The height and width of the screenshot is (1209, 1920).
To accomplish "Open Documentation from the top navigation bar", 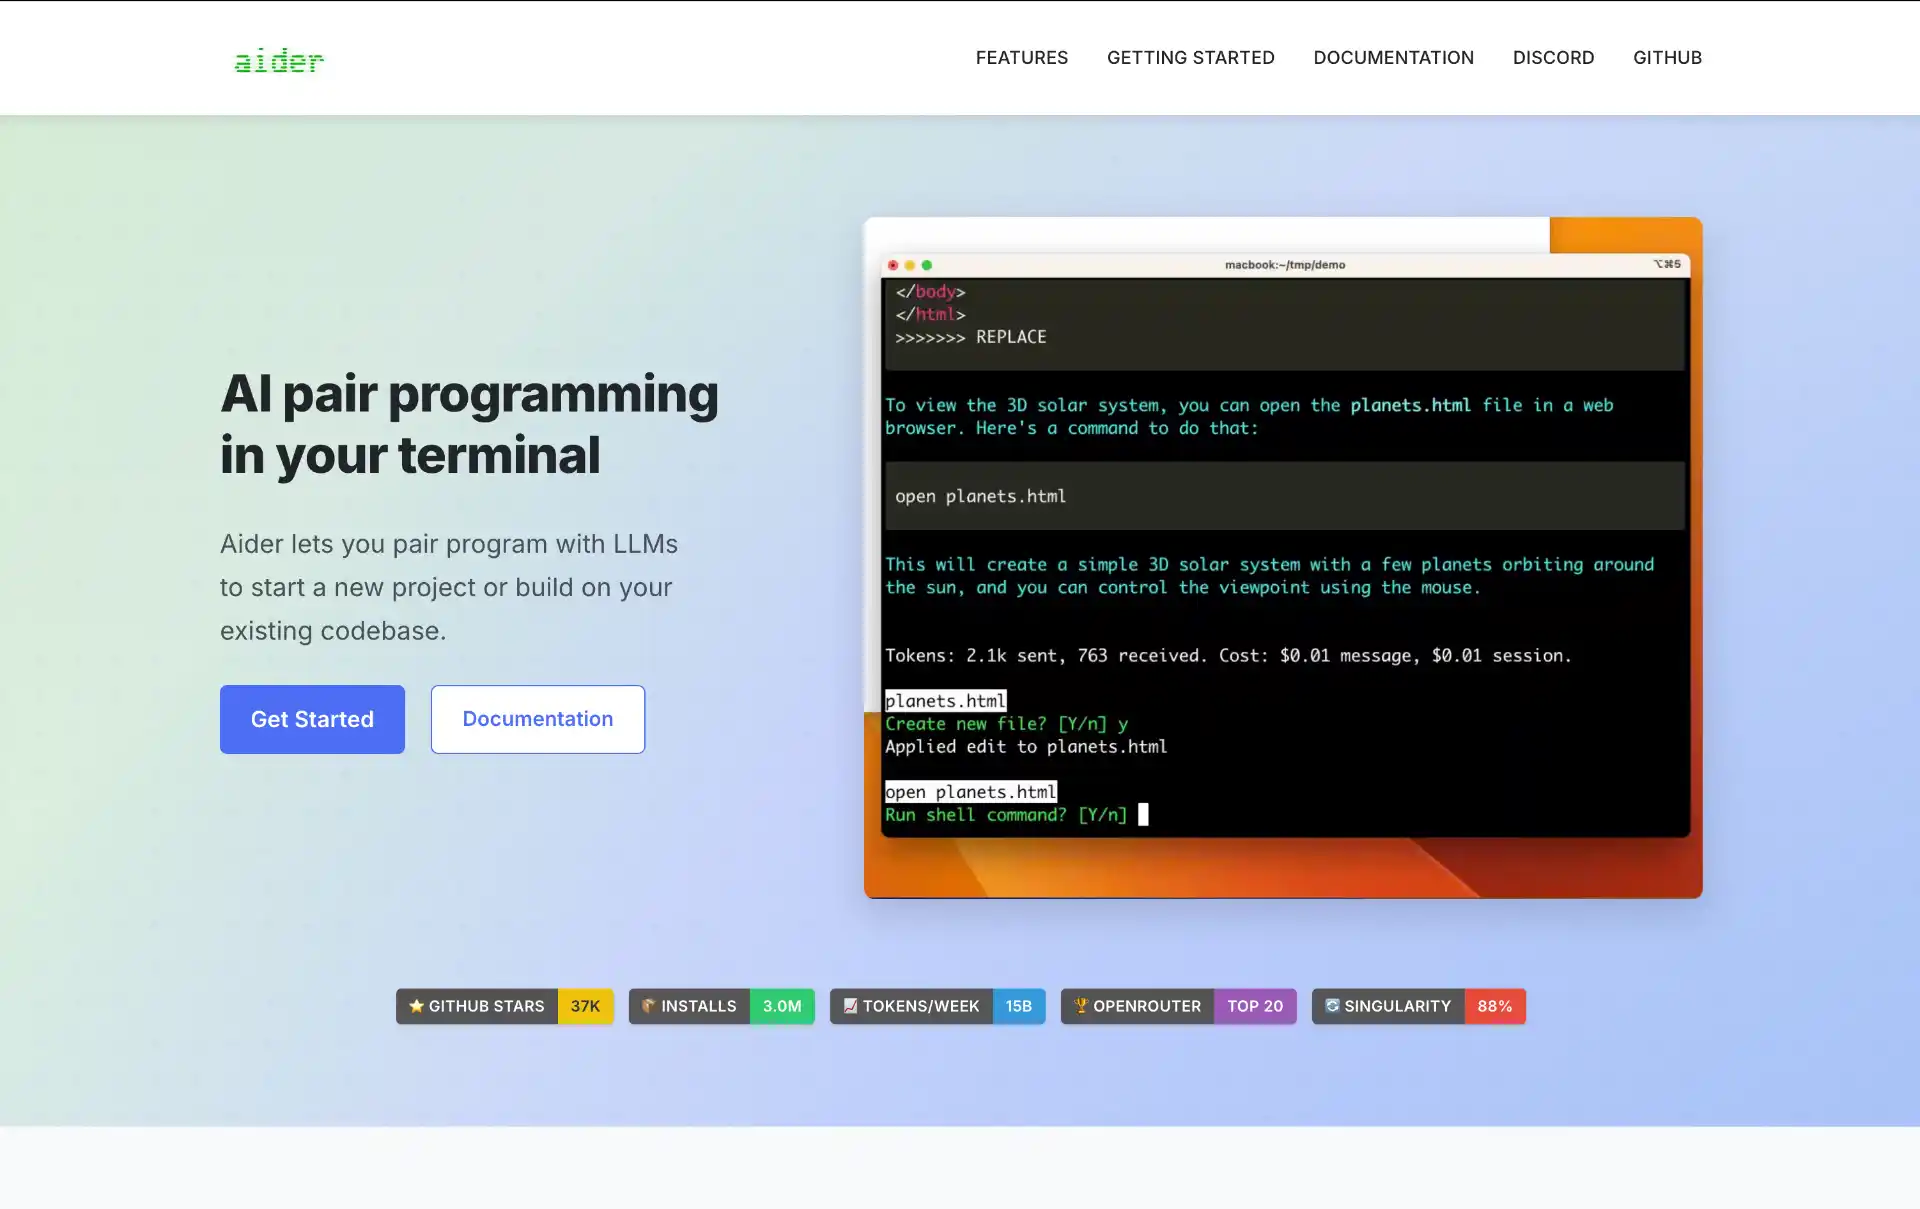I will [1393, 58].
